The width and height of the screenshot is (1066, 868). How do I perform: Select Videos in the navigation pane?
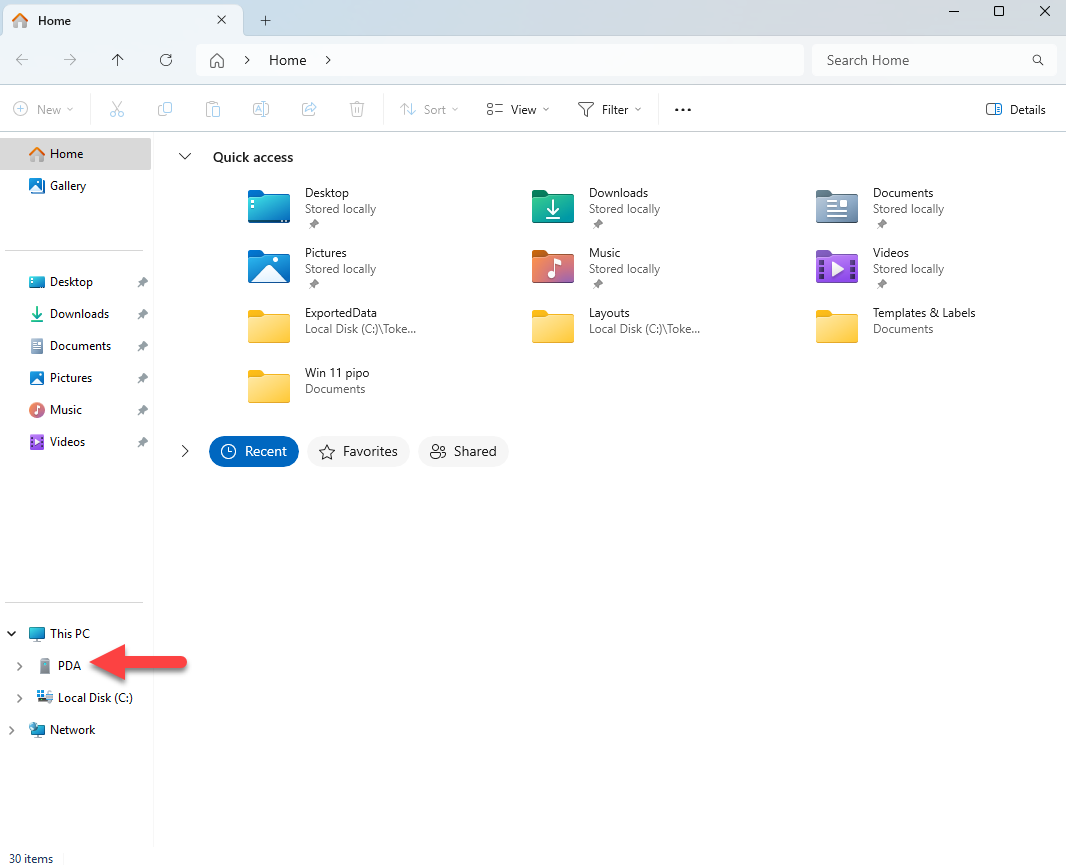[x=67, y=442]
